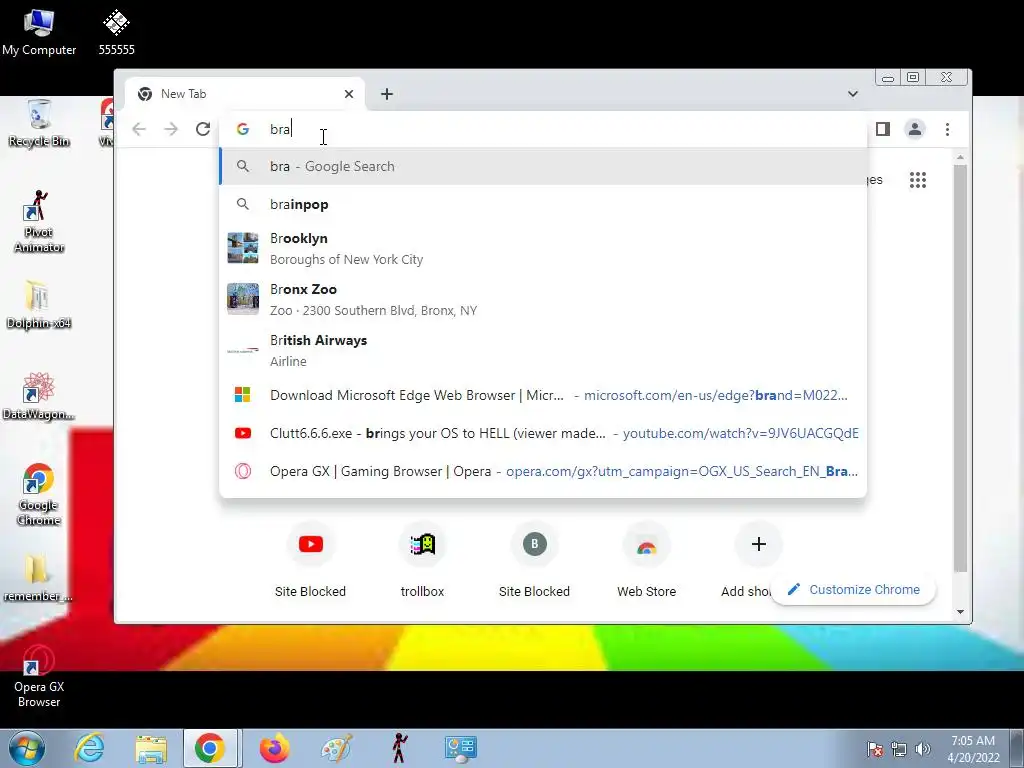Click Customize Chrome button
The width and height of the screenshot is (1024, 768).
tap(854, 589)
